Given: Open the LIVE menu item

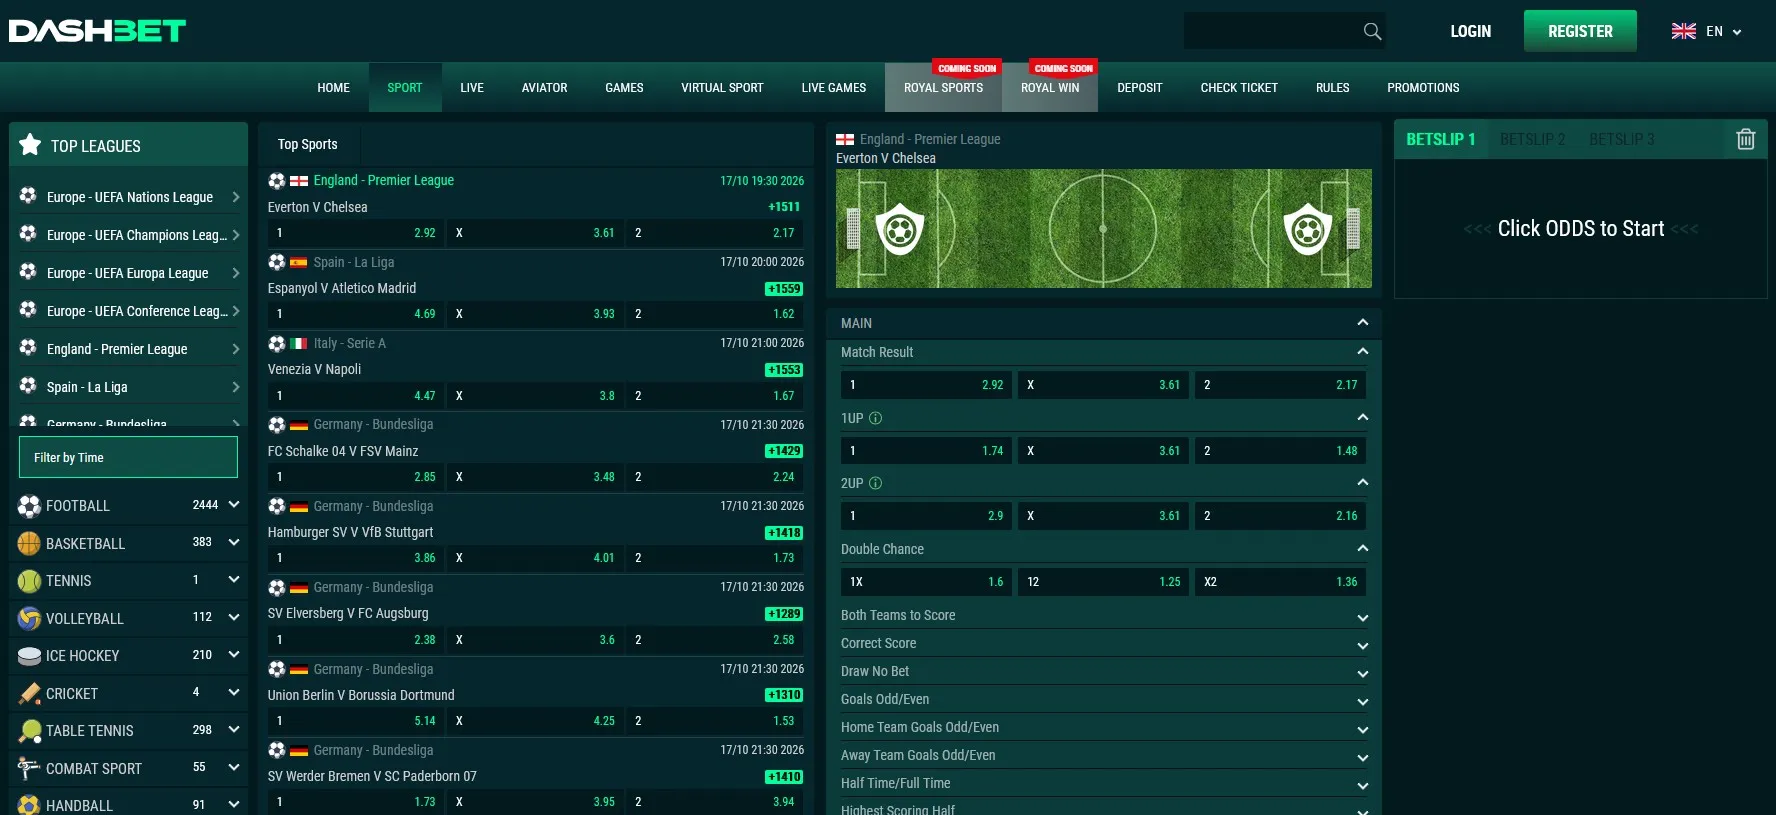Looking at the screenshot, I should click(x=472, y=88).
